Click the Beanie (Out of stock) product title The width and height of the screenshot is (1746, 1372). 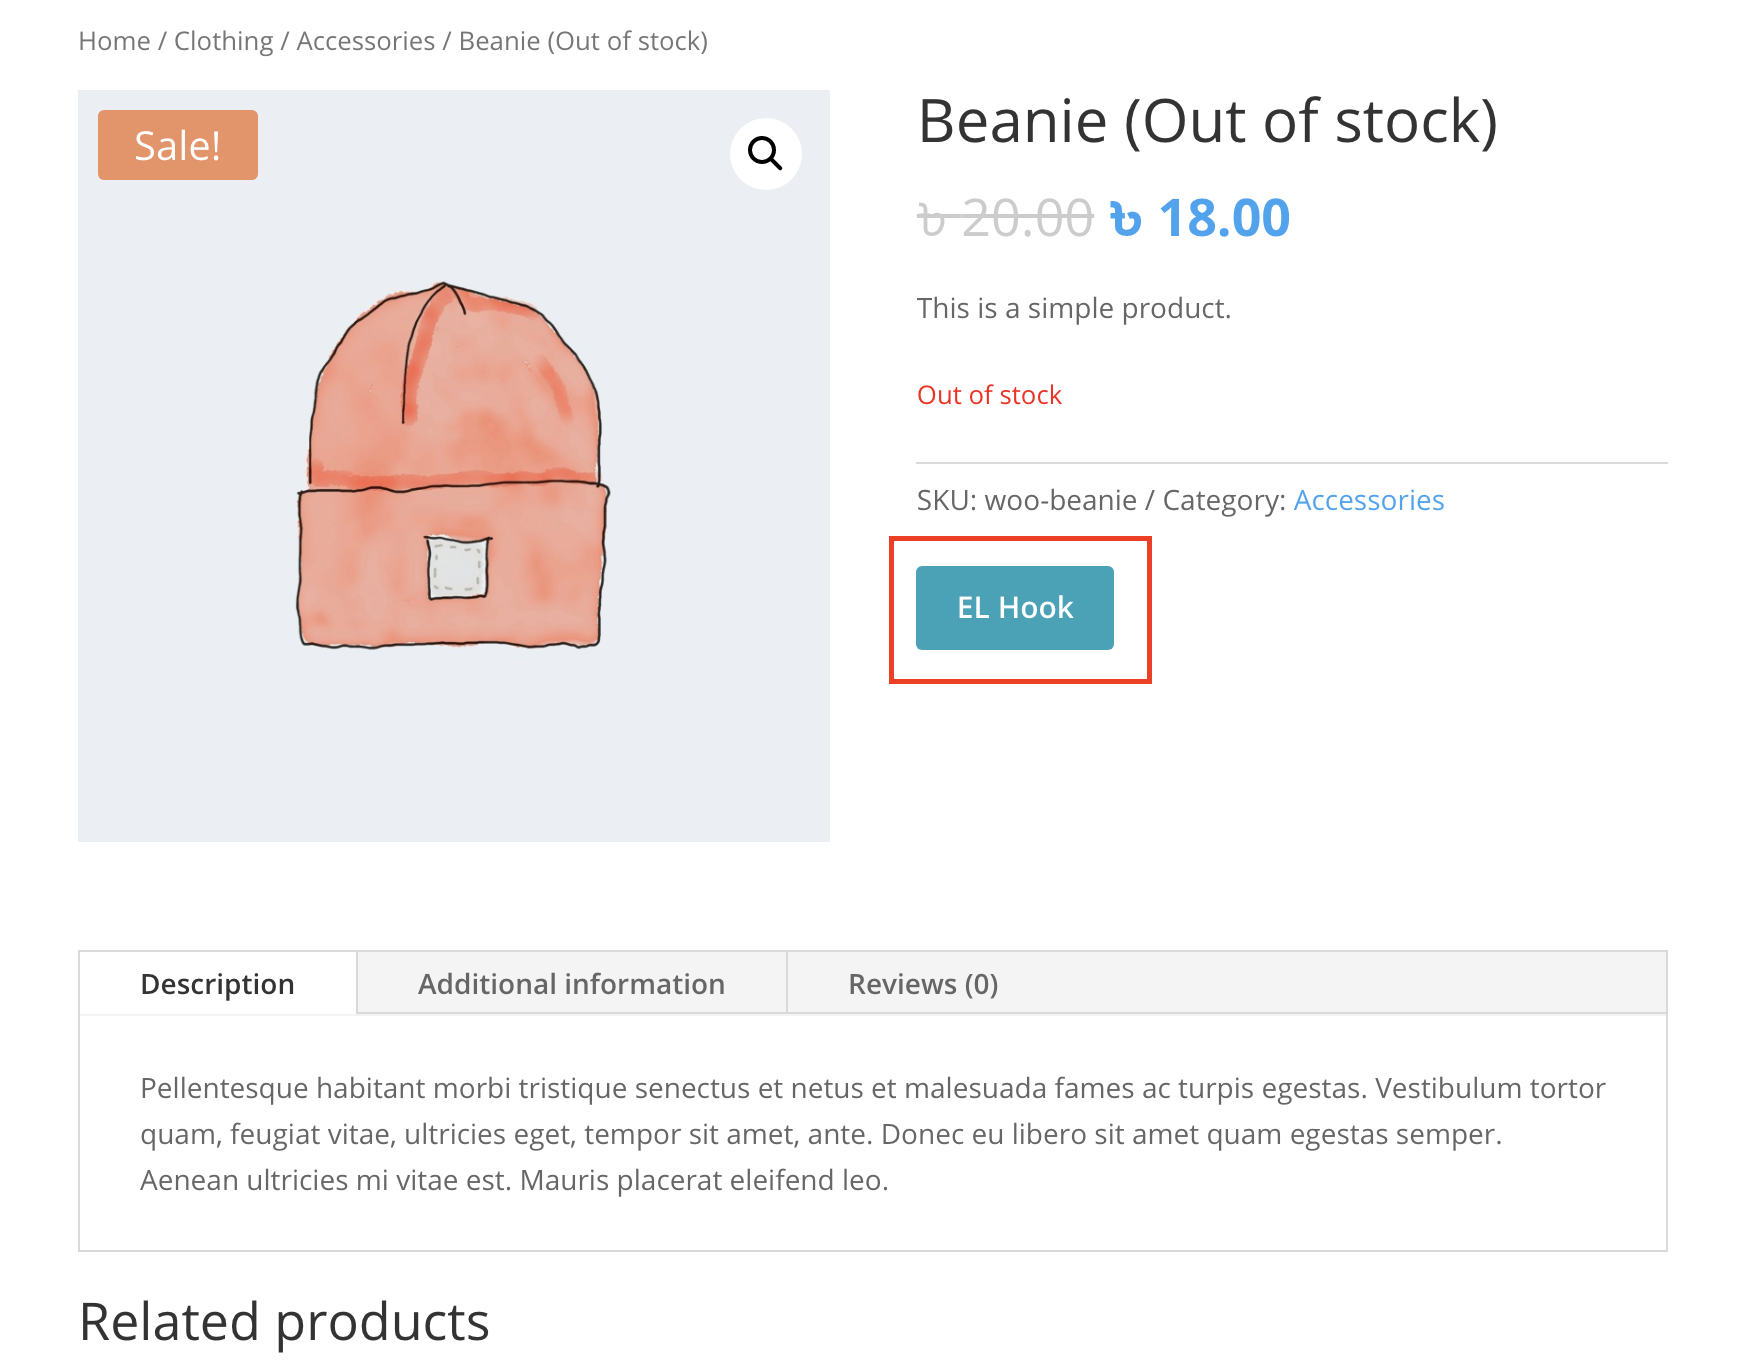click(1208, 122)
